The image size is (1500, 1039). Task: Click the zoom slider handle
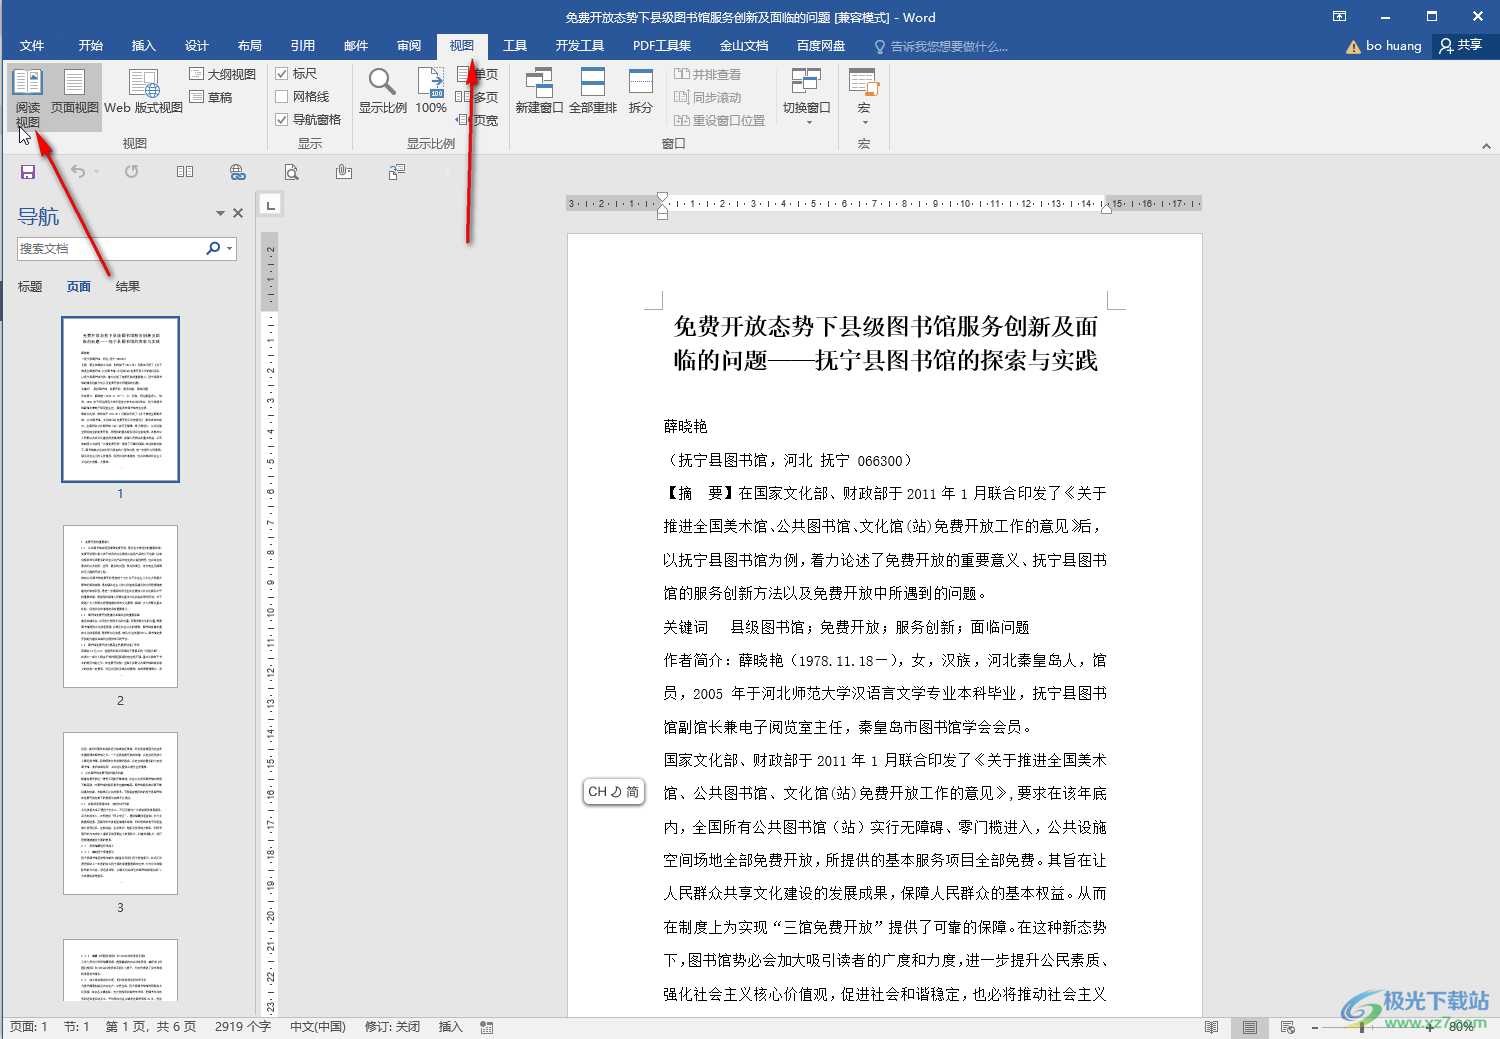[1362, 1027]
